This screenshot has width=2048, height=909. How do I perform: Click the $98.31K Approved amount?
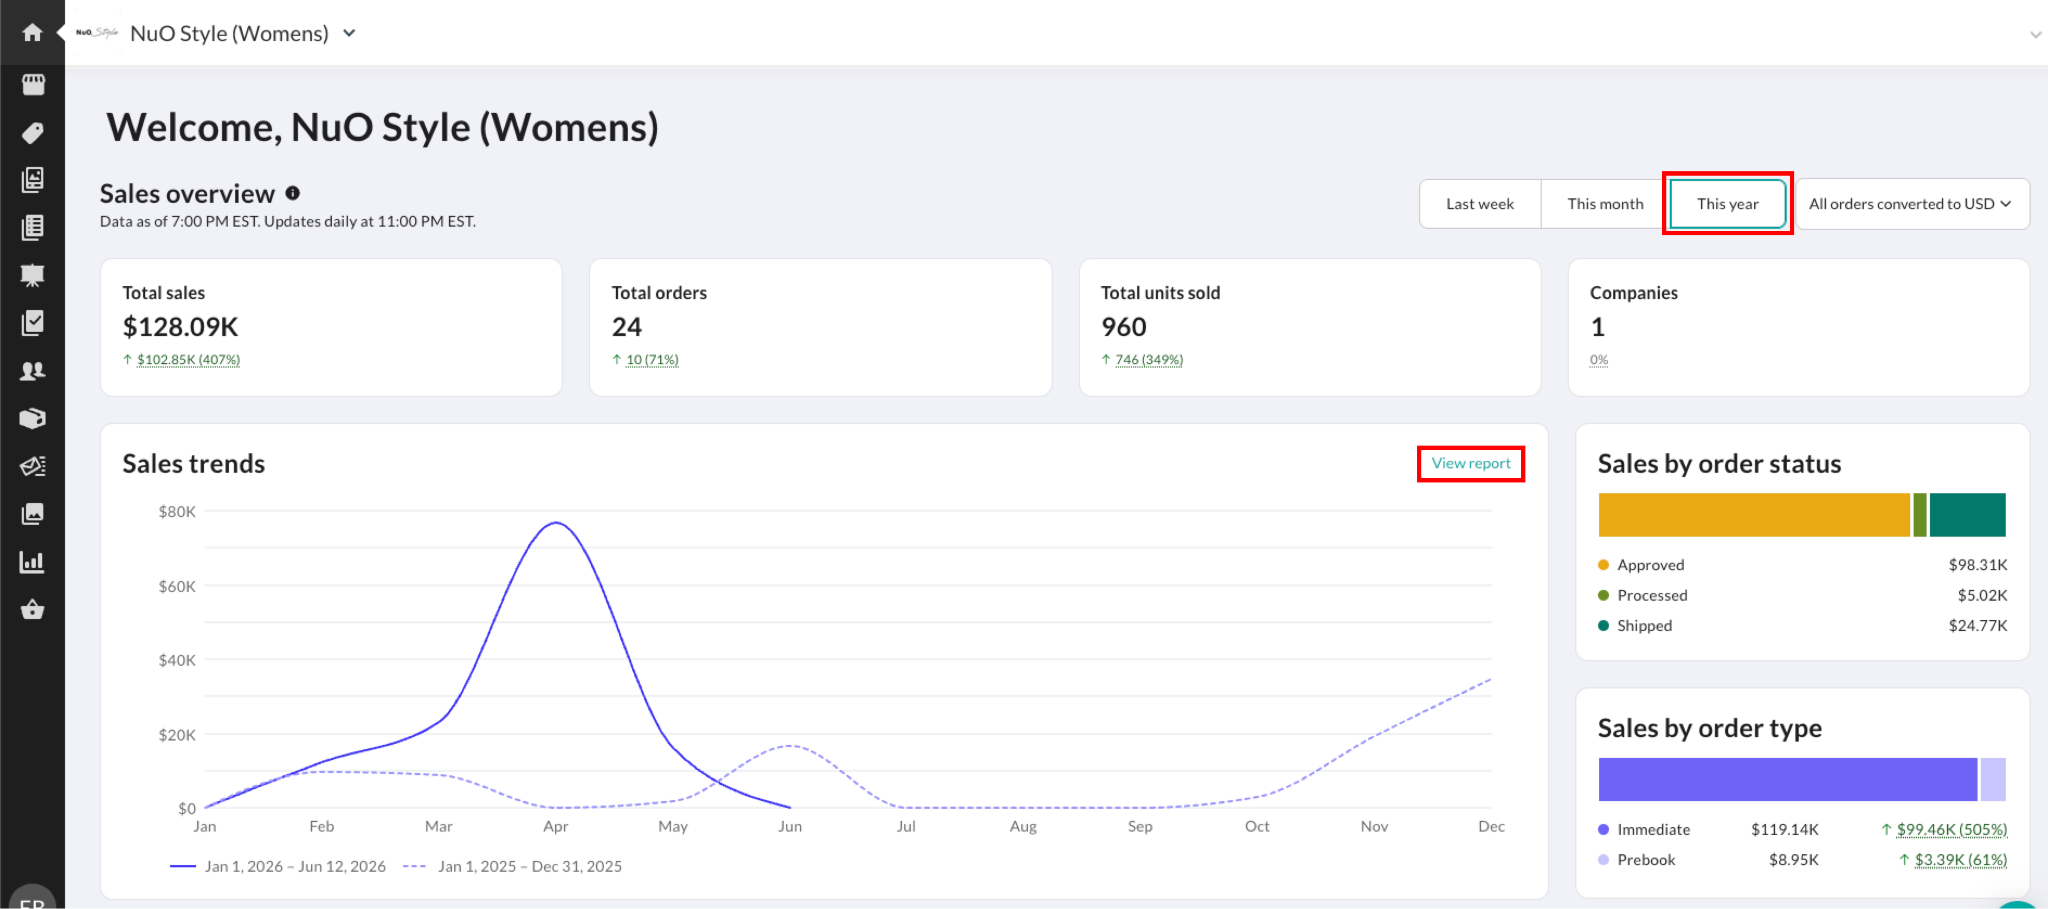click(1978, 565)
